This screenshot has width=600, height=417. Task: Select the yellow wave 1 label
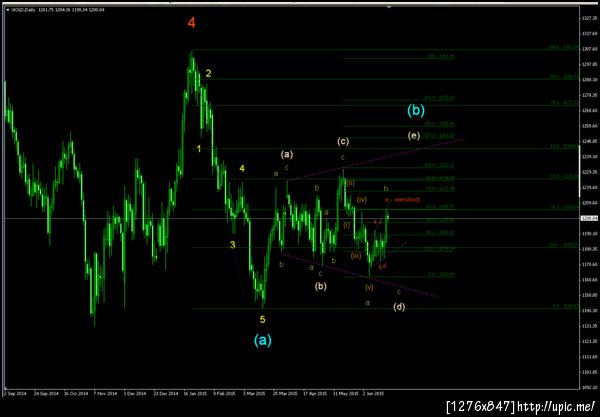click(199, 149)
